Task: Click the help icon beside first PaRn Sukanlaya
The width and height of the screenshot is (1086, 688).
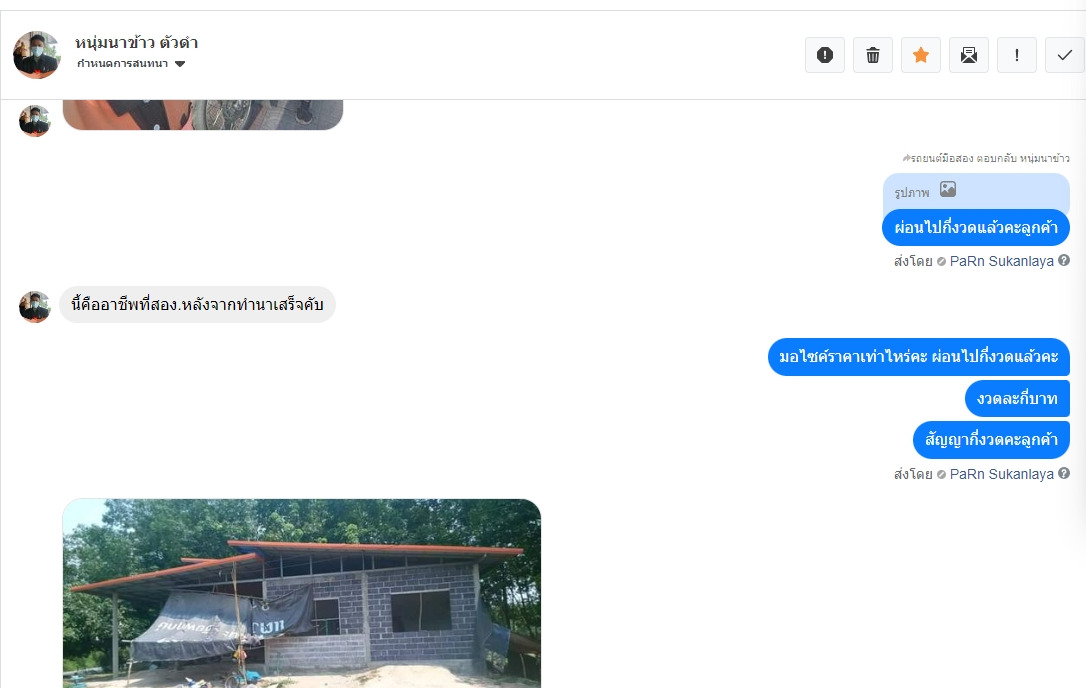Action: (x=1064, y=261)
